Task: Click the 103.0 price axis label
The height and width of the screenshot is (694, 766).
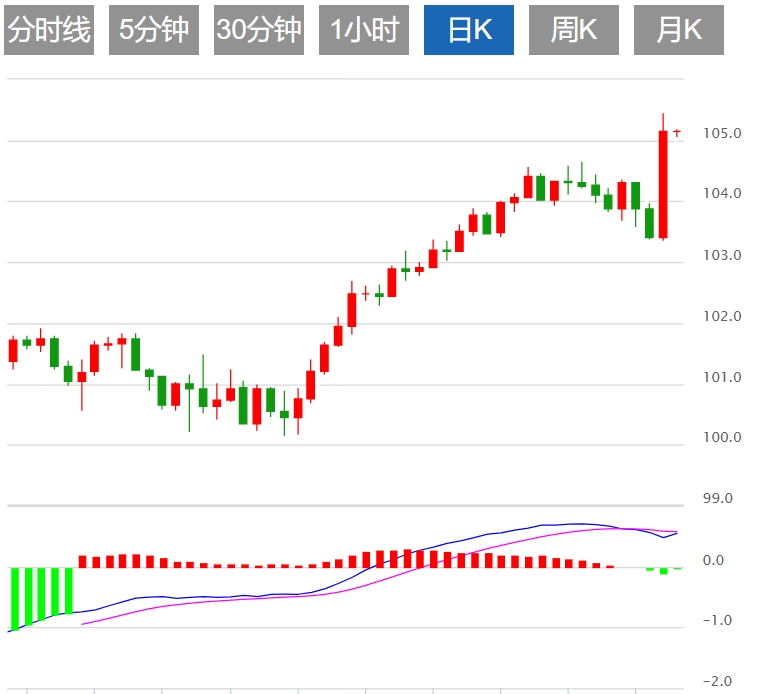Action: coord(720,256)
